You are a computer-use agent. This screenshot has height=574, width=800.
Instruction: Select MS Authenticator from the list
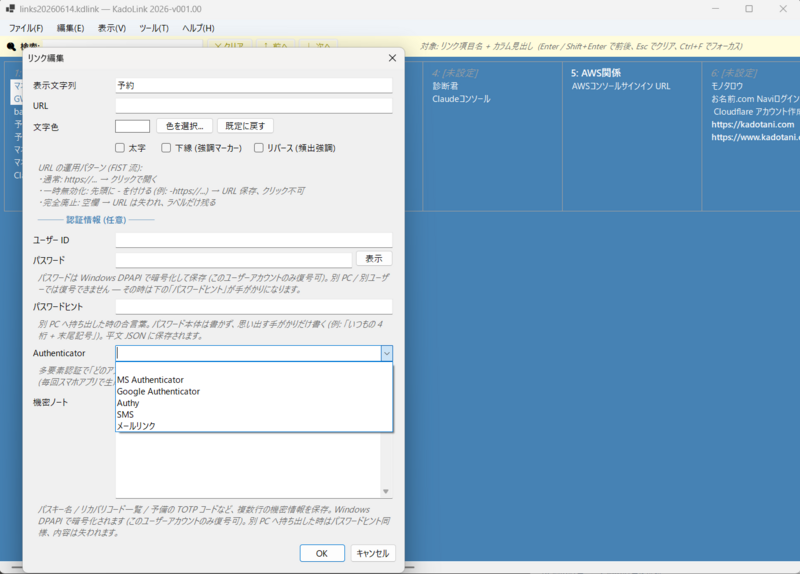(x=254, y=380)
